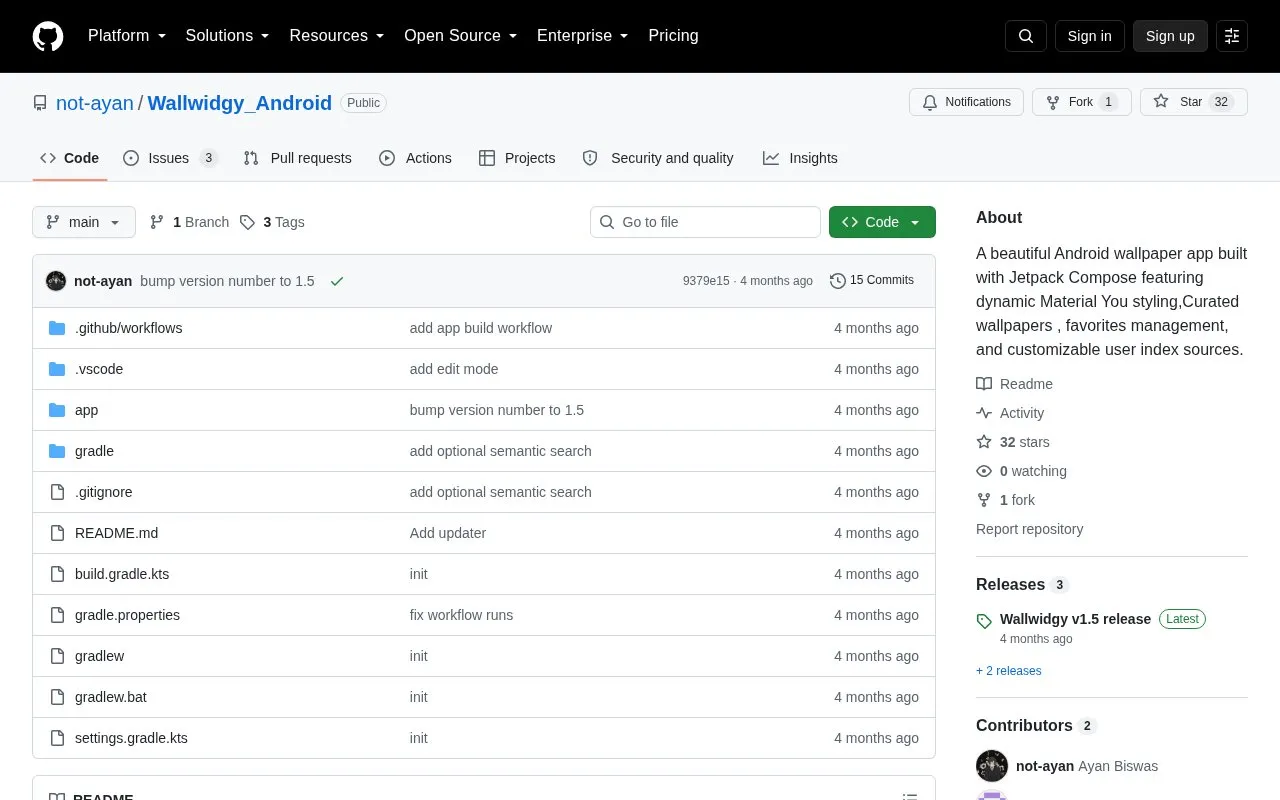Open the Insights tab
Viewport: 1280px width, 800px height.
800,158
